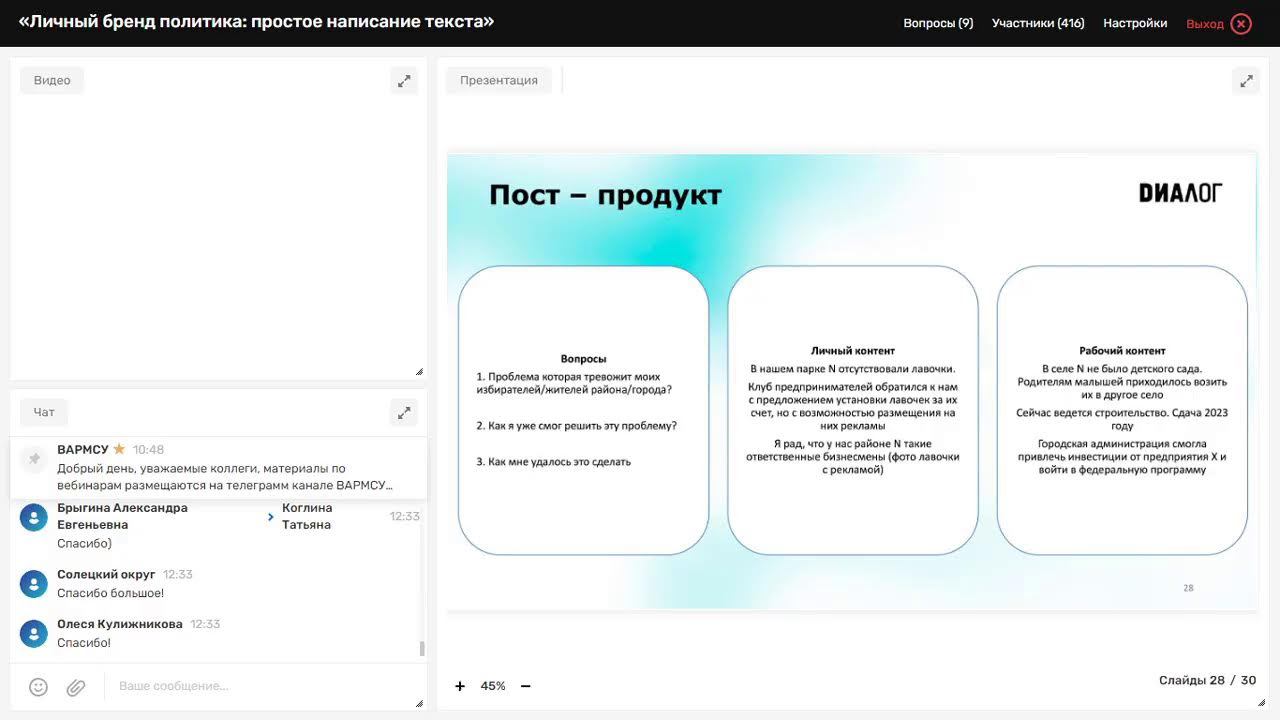The height and width of the screenshot is (720, 1280).
Task: Click the pinned ВАРМСУ message text
Action: [225, 476]
